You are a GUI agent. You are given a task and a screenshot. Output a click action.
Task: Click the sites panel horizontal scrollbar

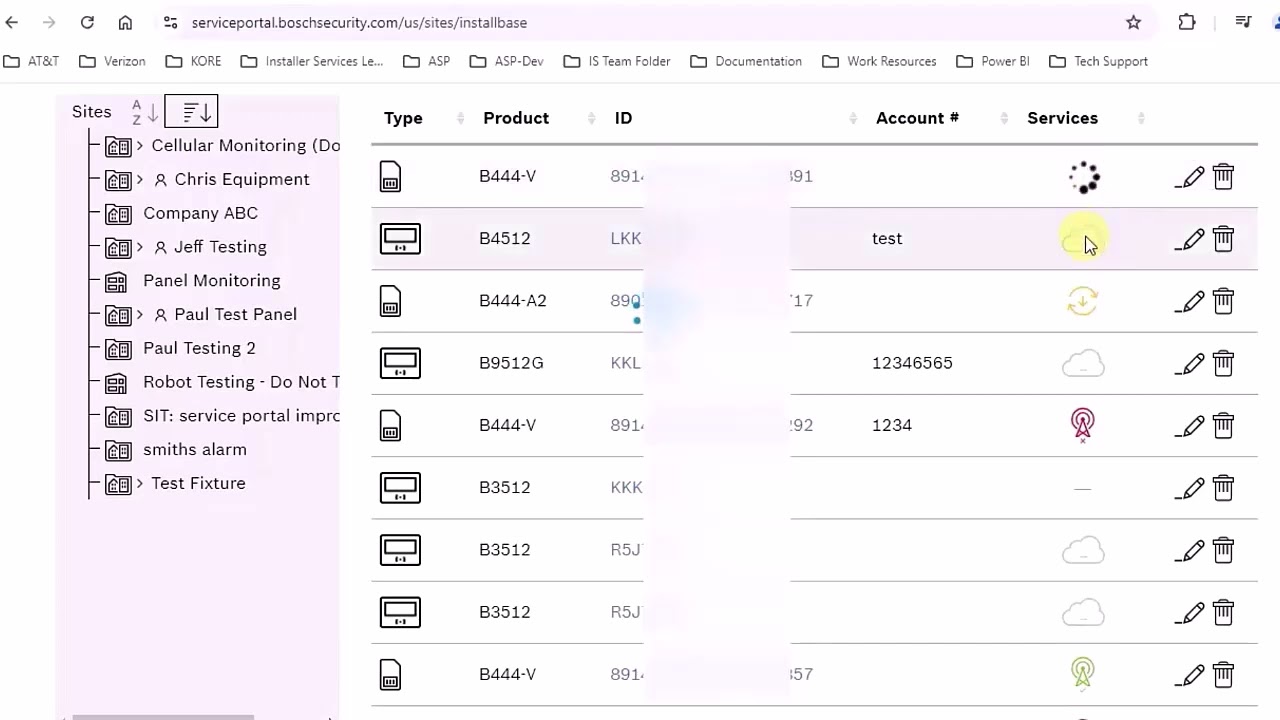(x=163, y=717)
